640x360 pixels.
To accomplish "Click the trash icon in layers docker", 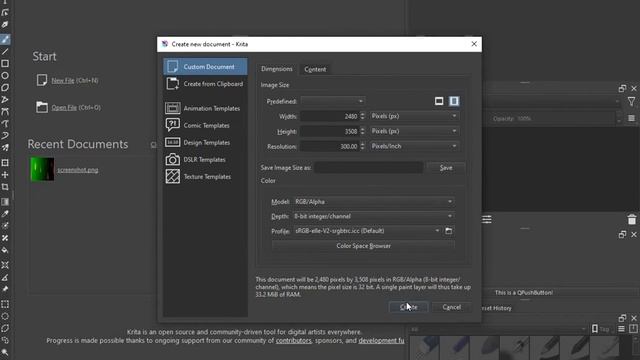I will click(632, 219).
